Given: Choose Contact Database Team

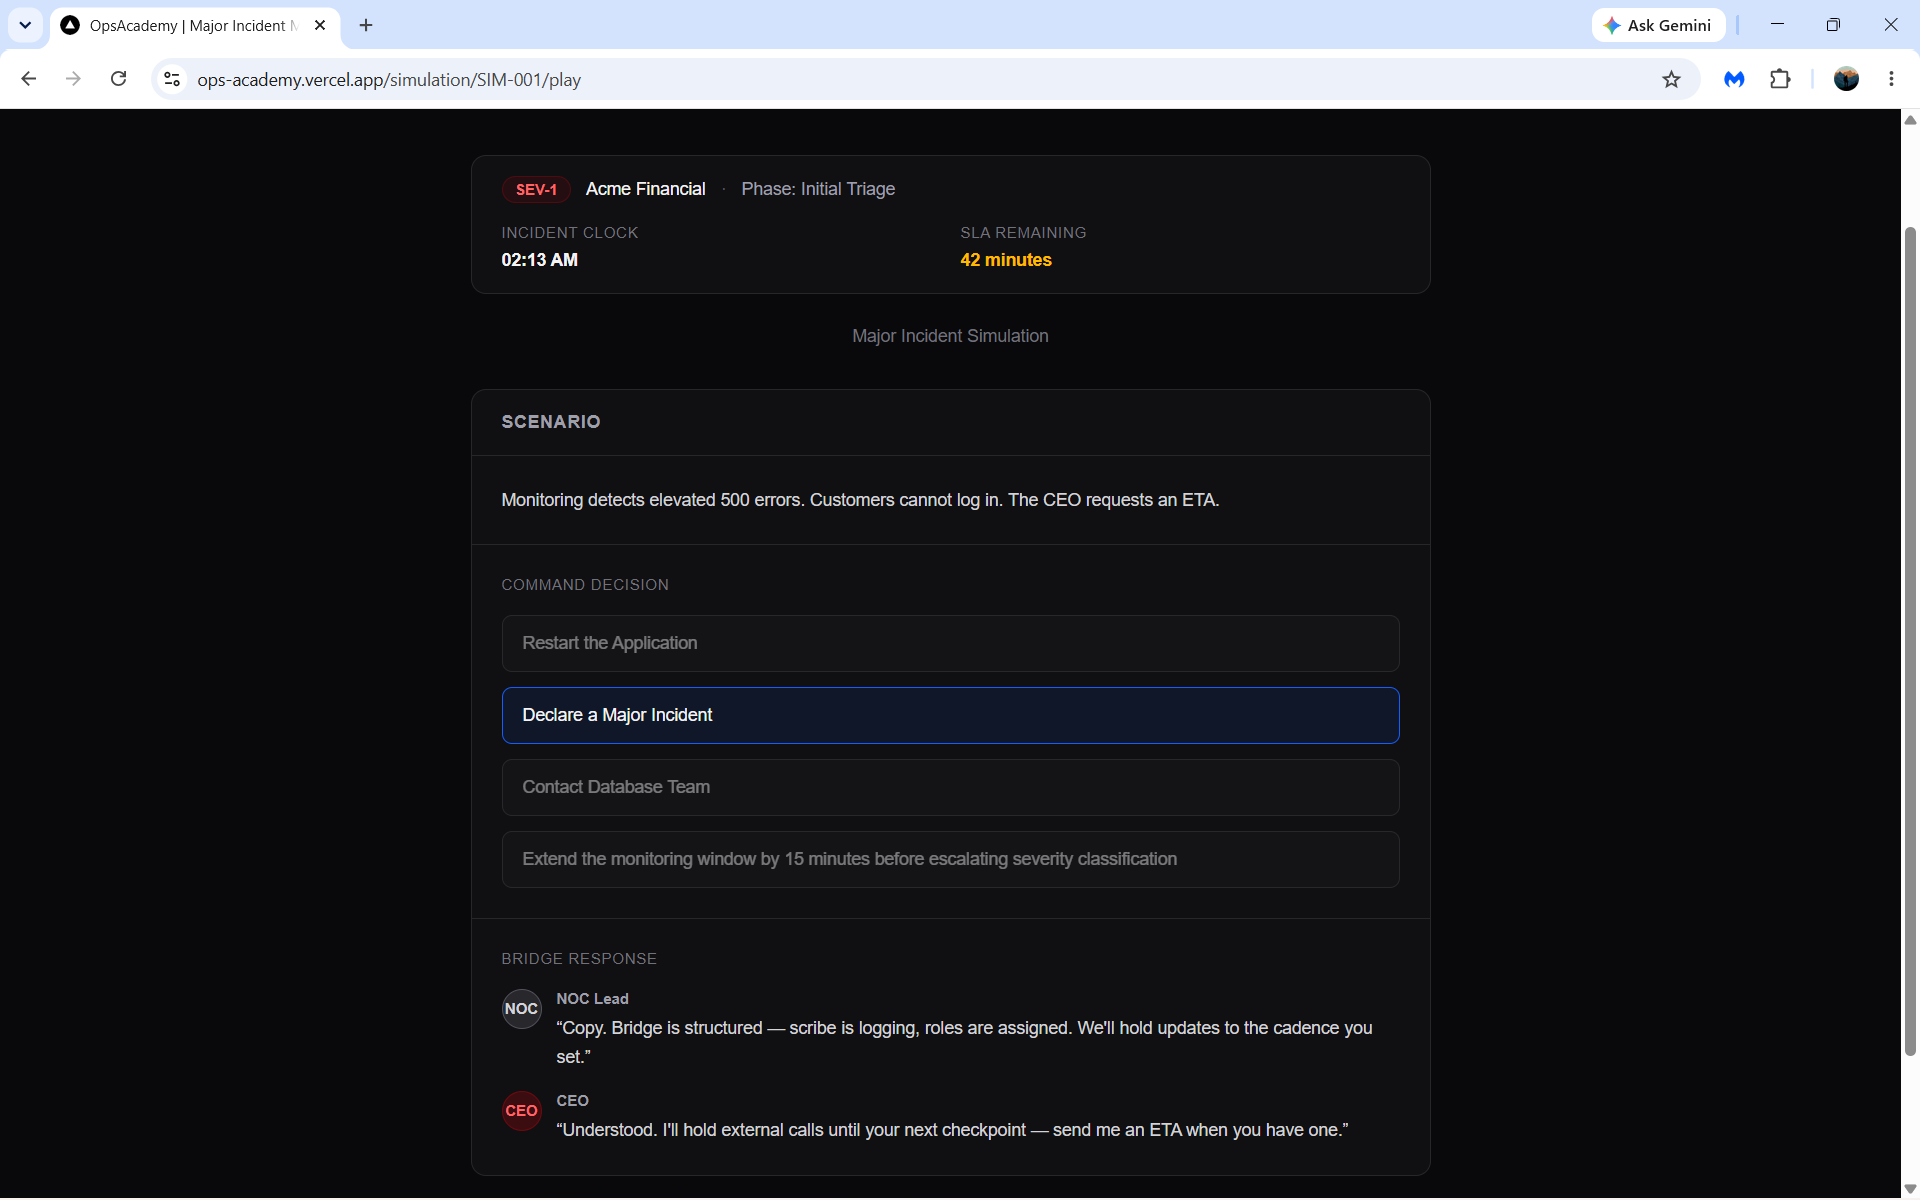Looking at the screenshot, I should coord(950,787).
